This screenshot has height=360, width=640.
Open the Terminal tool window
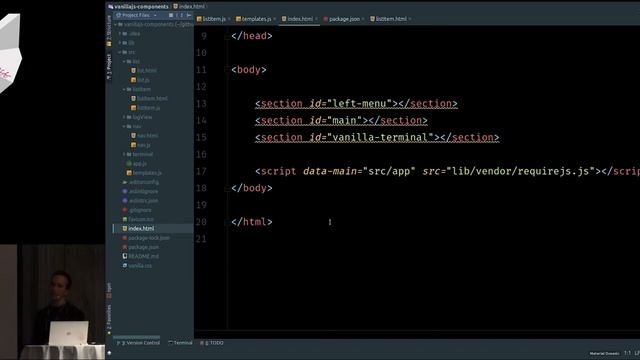tap(180, 343)
